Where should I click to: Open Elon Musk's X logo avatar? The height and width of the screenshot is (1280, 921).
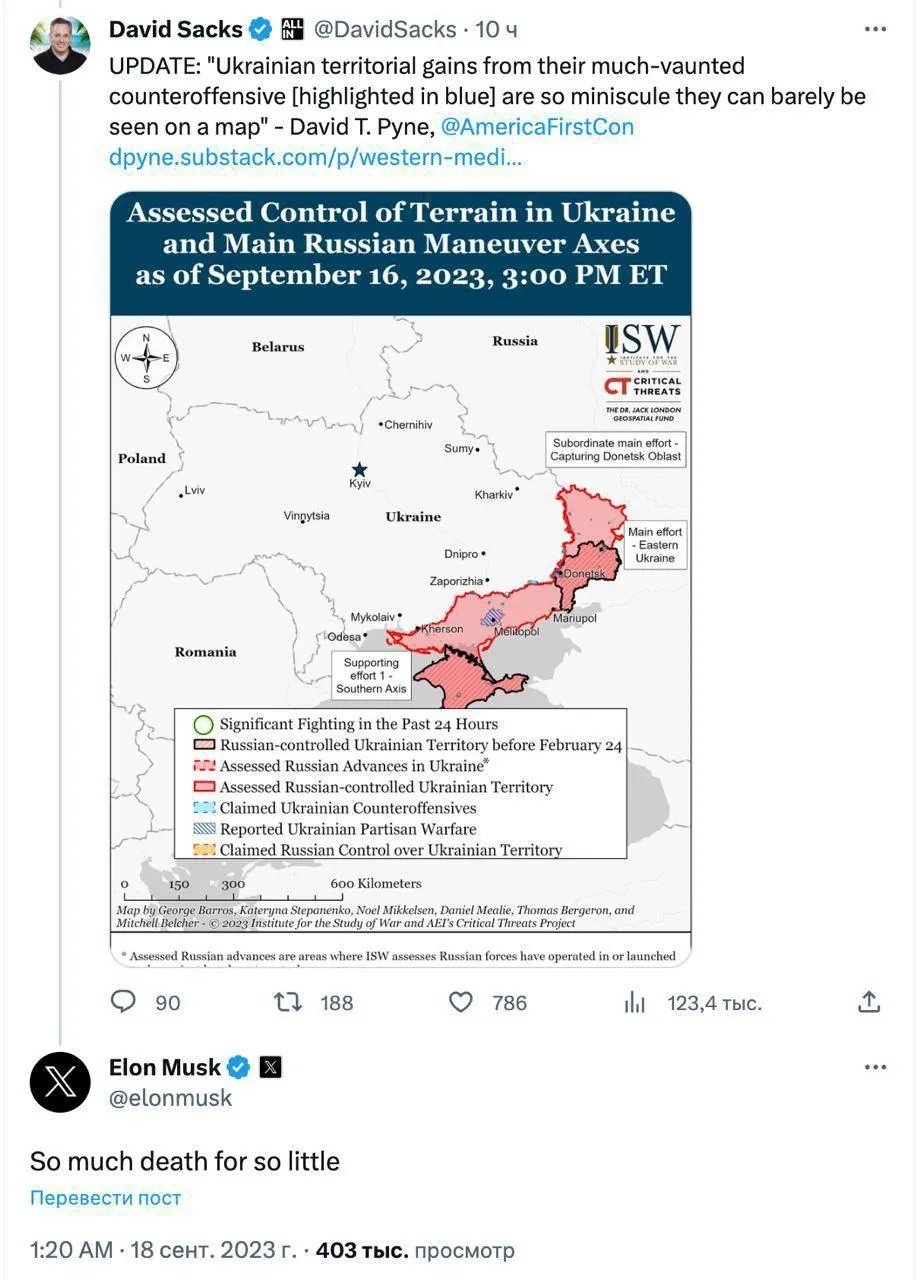[60, 1082]
